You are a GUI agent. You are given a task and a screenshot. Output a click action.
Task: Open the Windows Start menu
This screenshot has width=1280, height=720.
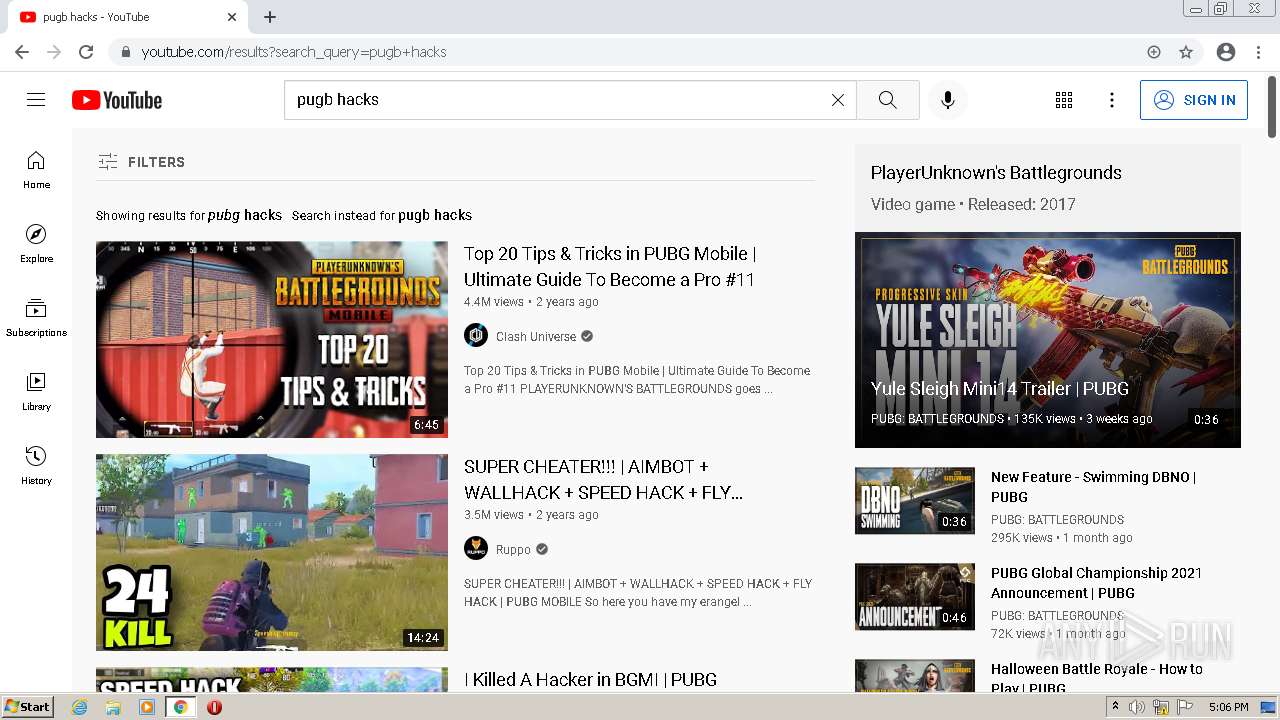pos(27,707)
